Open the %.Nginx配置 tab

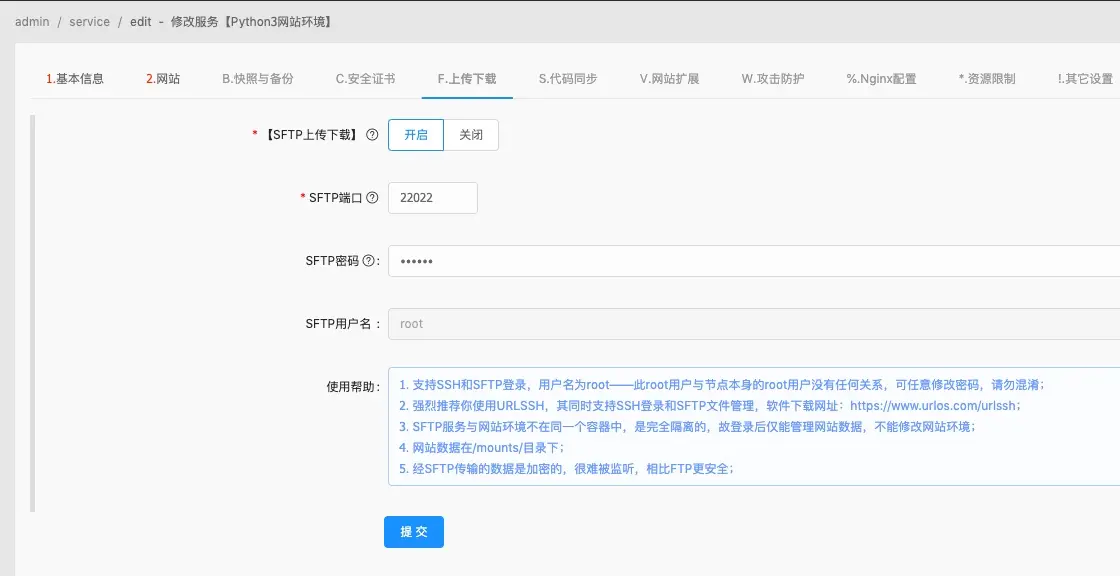pos(881,79)
